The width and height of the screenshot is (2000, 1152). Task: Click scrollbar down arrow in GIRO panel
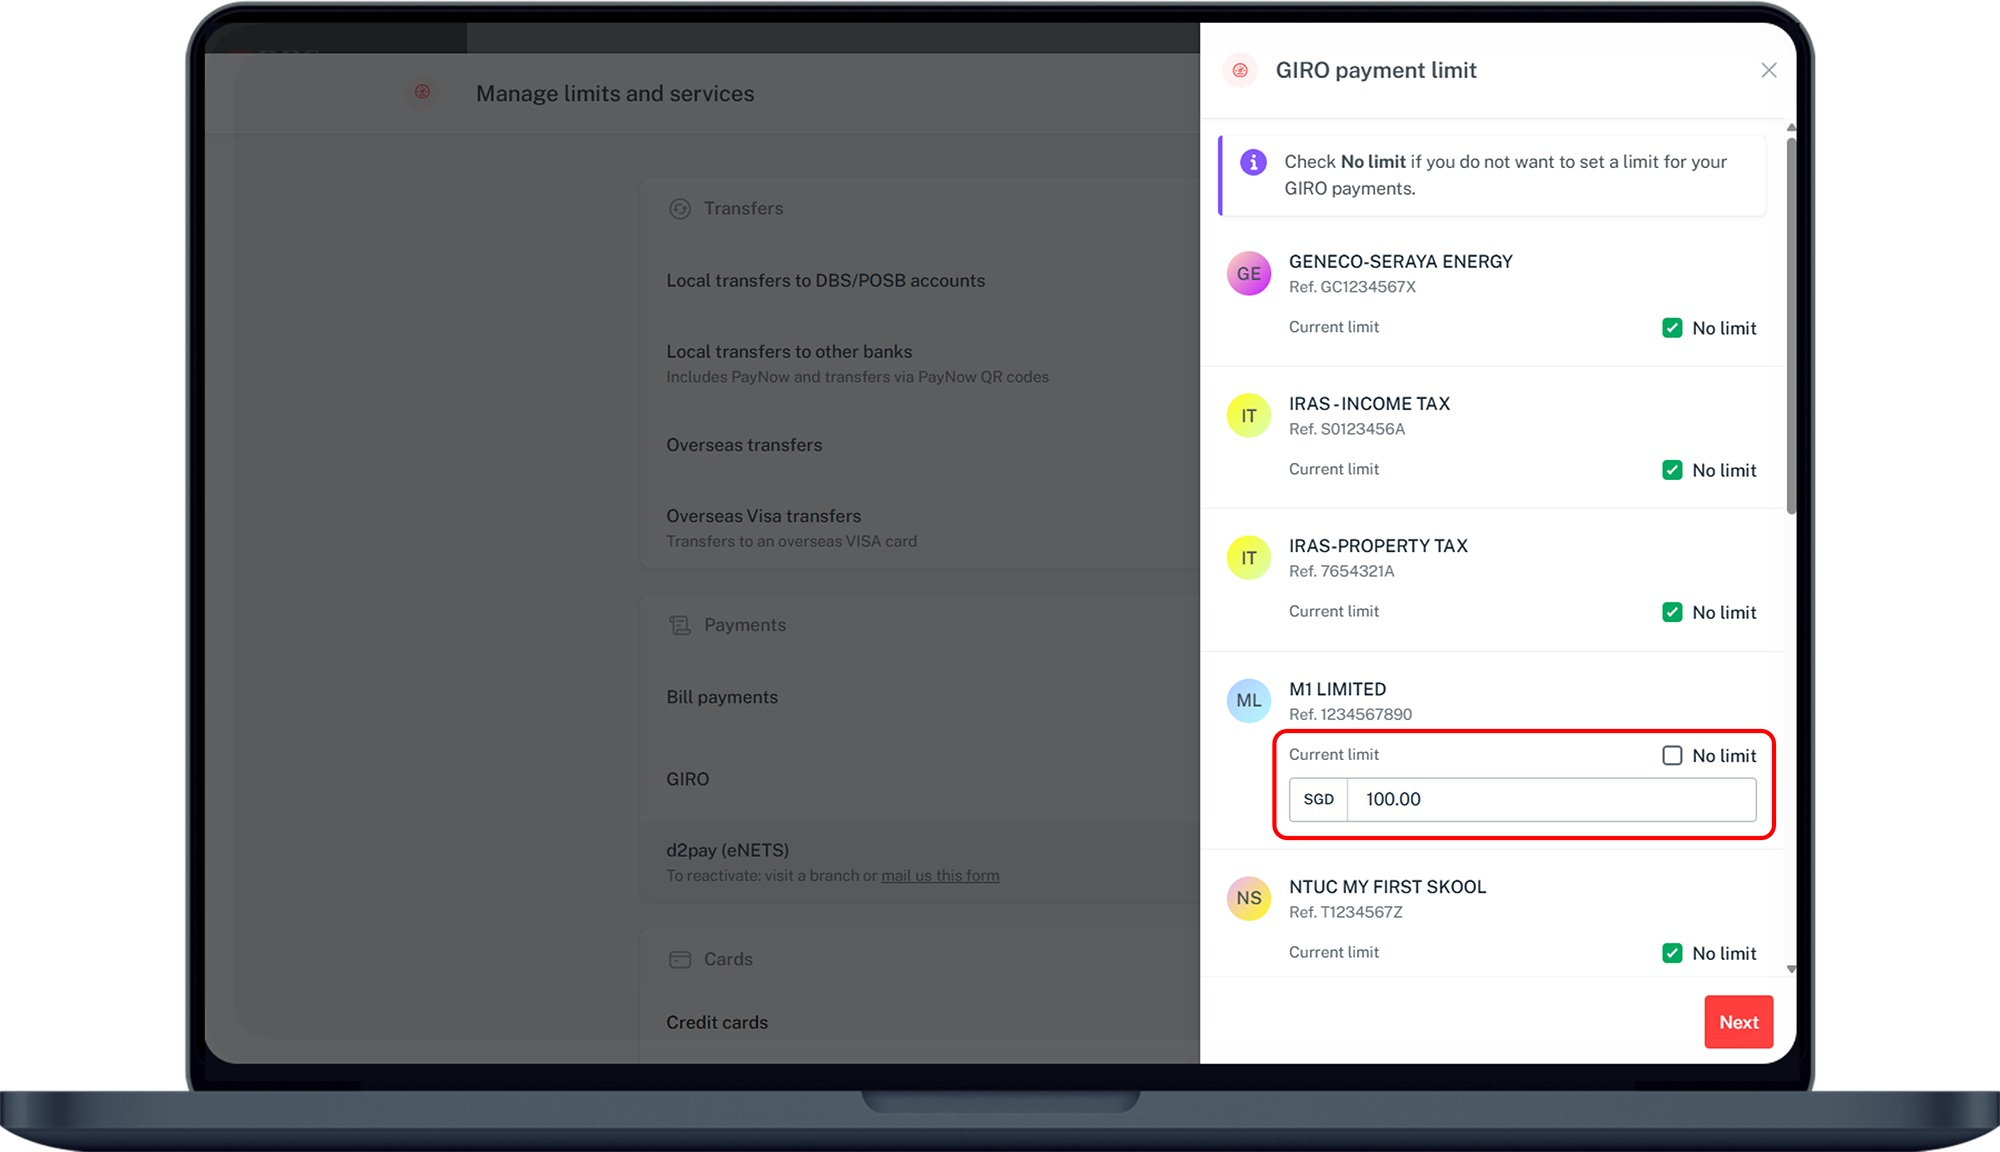coord(1791,969)
